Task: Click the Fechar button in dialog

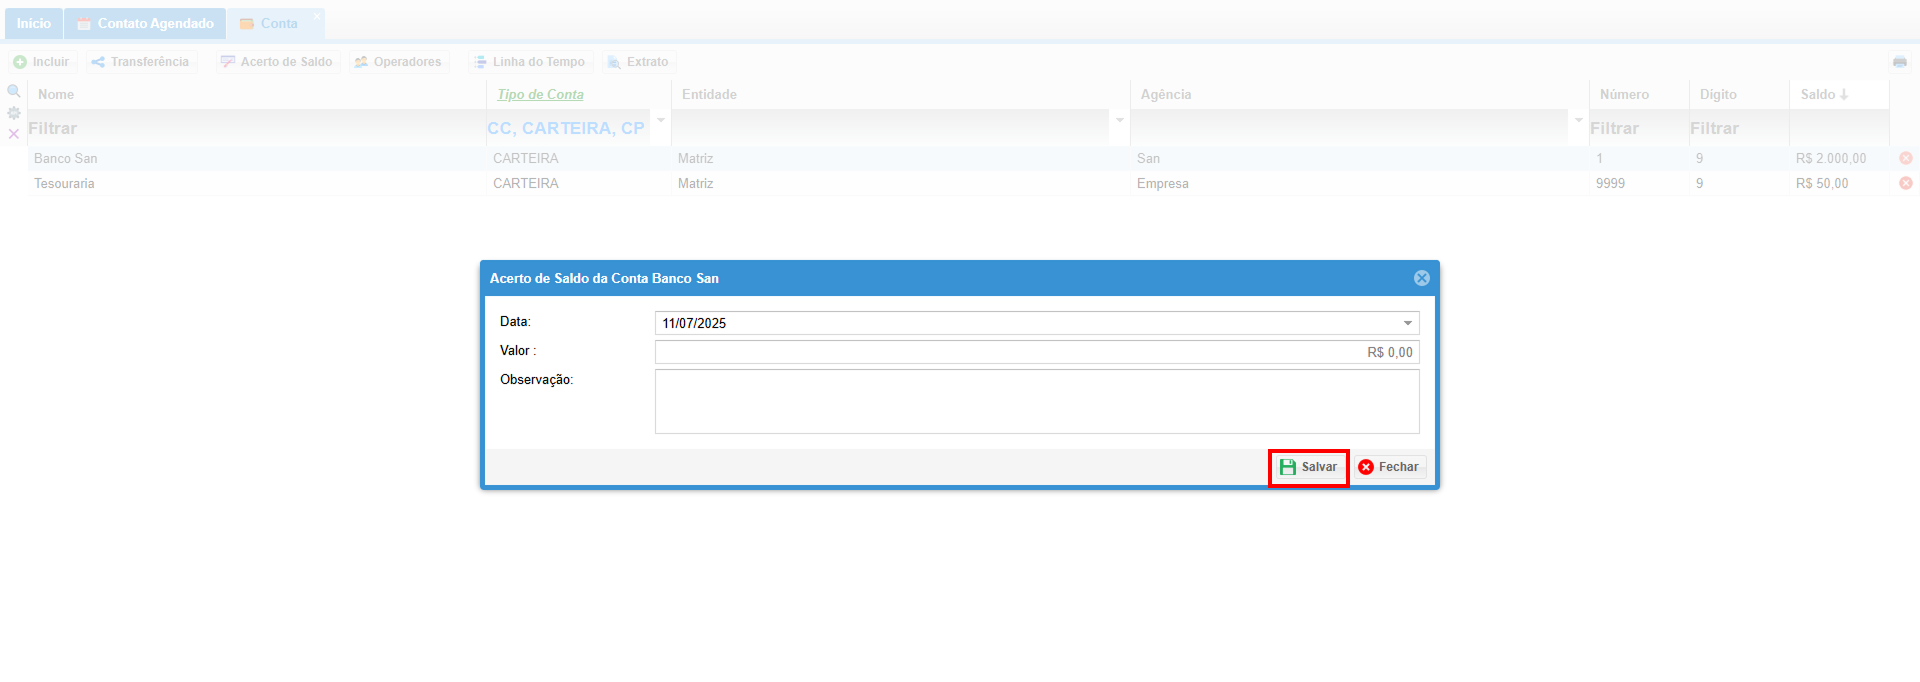Action: [x=1389, y=467]
